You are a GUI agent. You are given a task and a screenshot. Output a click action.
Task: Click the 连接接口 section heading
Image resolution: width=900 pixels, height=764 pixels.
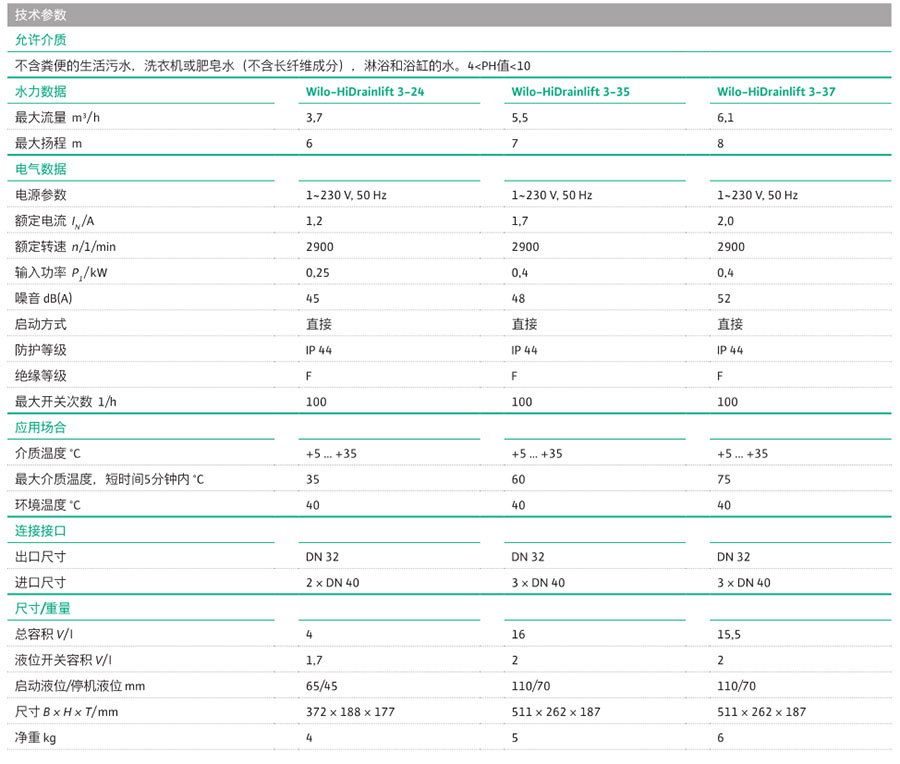pos(41,531)
